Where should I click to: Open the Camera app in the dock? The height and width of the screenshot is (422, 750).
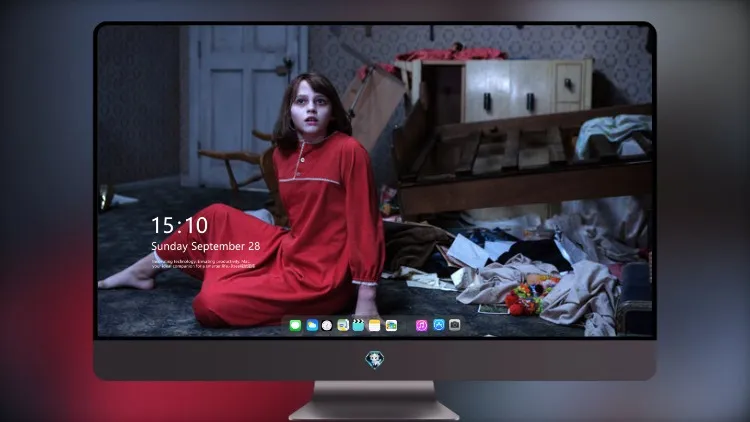tap(454, 325)
